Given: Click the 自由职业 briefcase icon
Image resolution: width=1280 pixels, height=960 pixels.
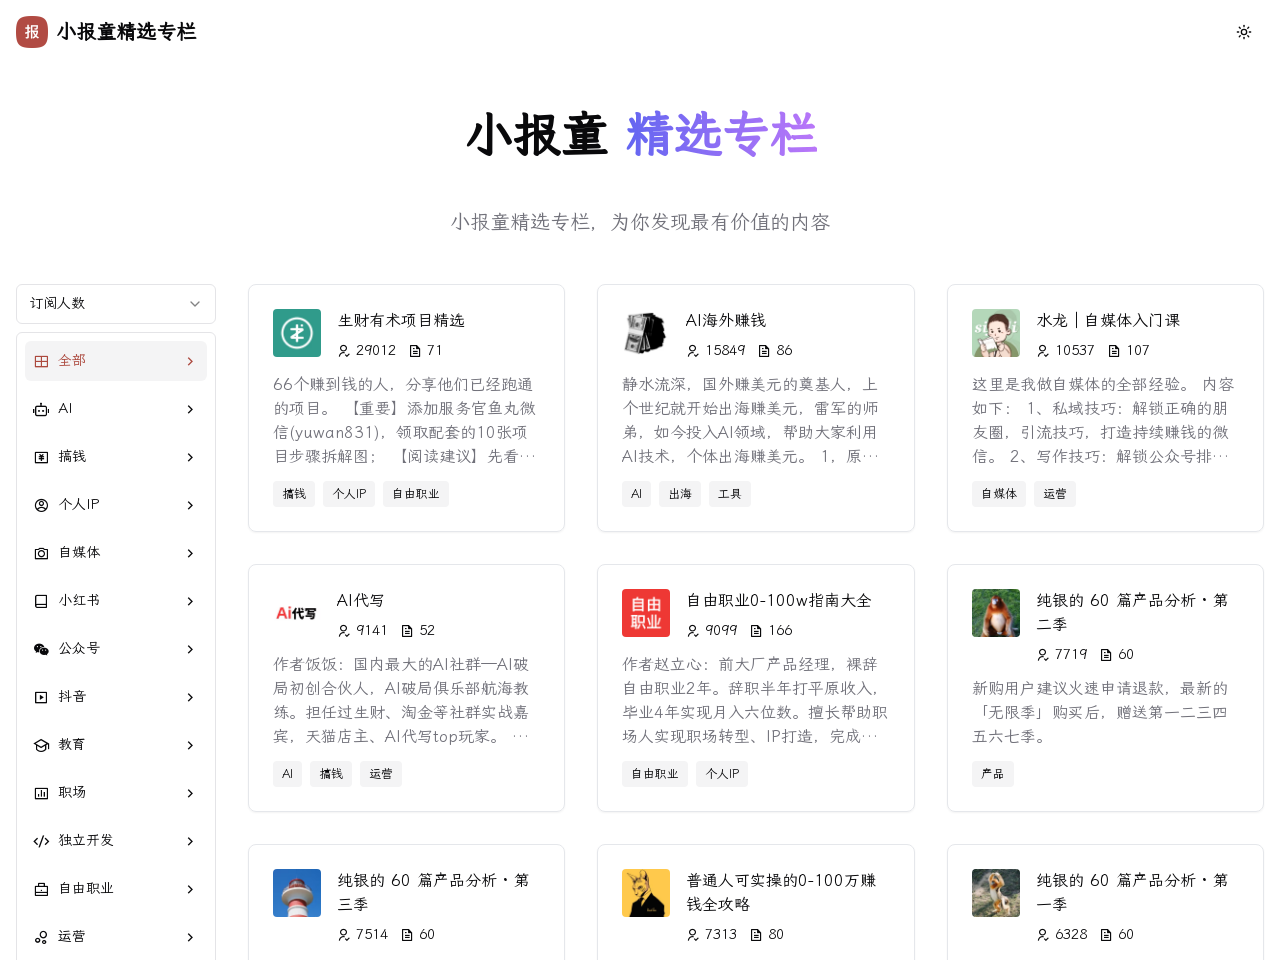Looking at the screenshot, I should point(41,889).
